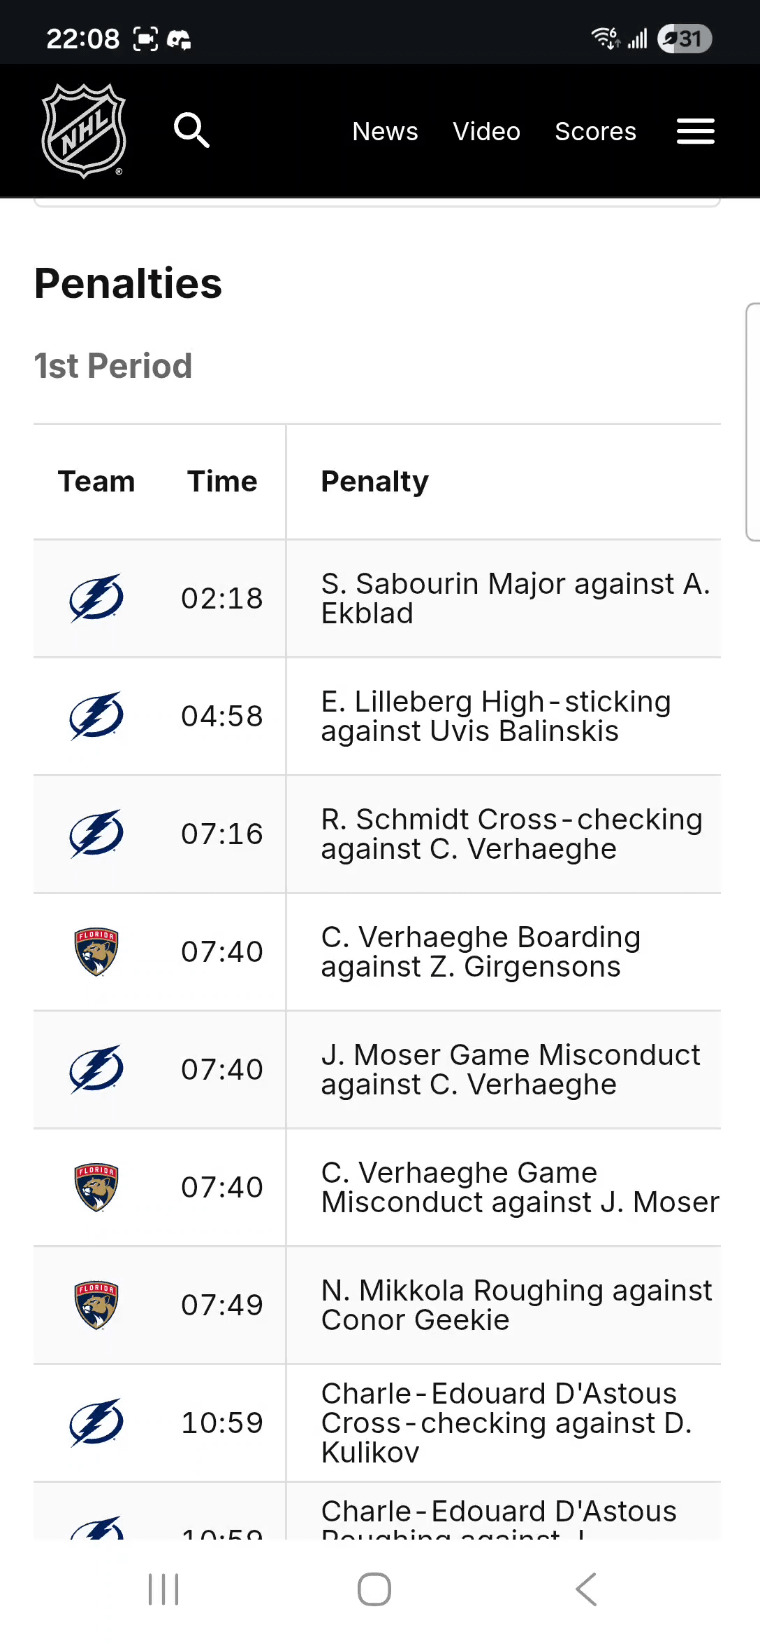
Task: Go to the News section
Action: click(385, 131)
